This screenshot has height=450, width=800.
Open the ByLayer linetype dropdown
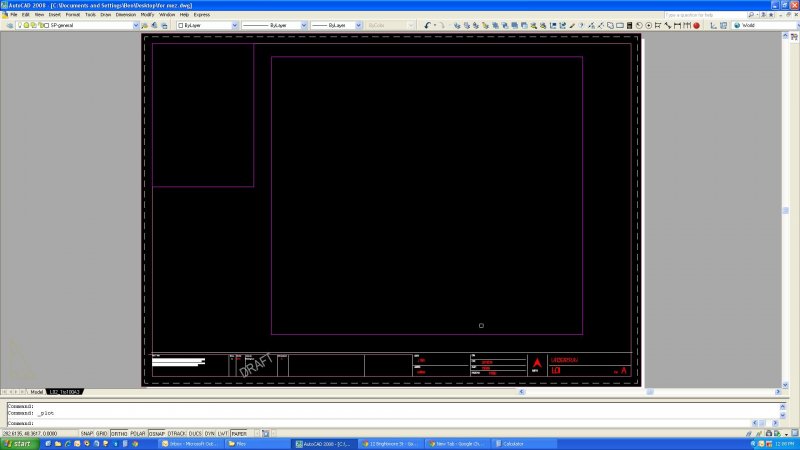point(274,25)
